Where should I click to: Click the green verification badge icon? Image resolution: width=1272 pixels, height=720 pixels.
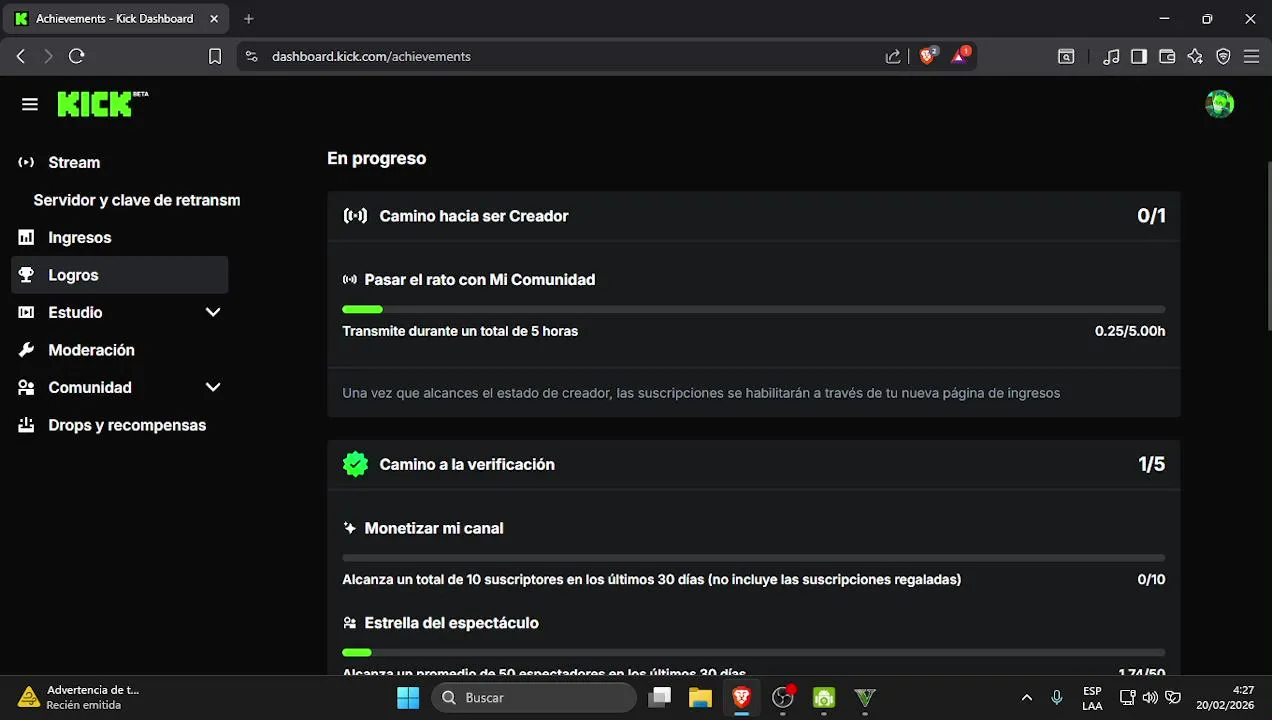point(355,464)
